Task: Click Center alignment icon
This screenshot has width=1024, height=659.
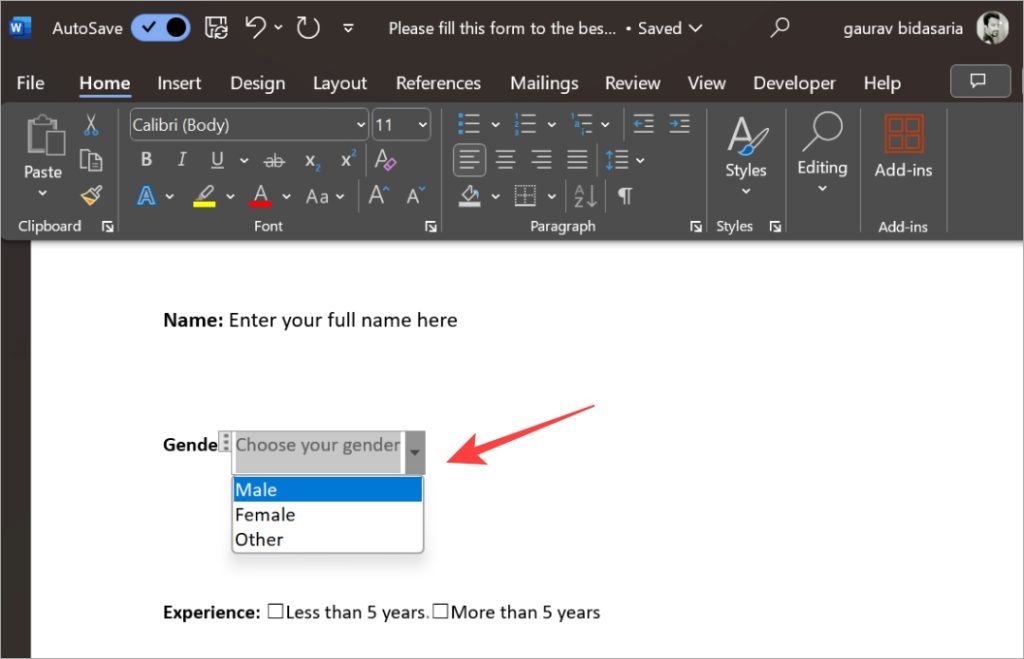Action: click(505, 159)
